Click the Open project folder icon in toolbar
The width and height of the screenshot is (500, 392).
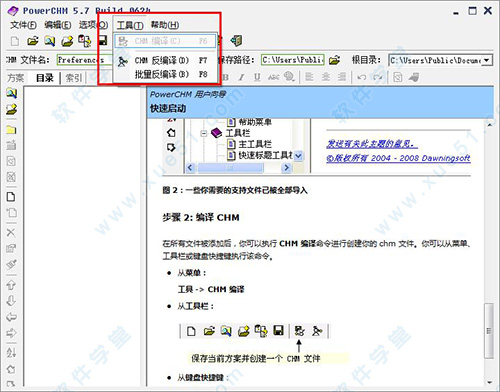tap(33, 41)
